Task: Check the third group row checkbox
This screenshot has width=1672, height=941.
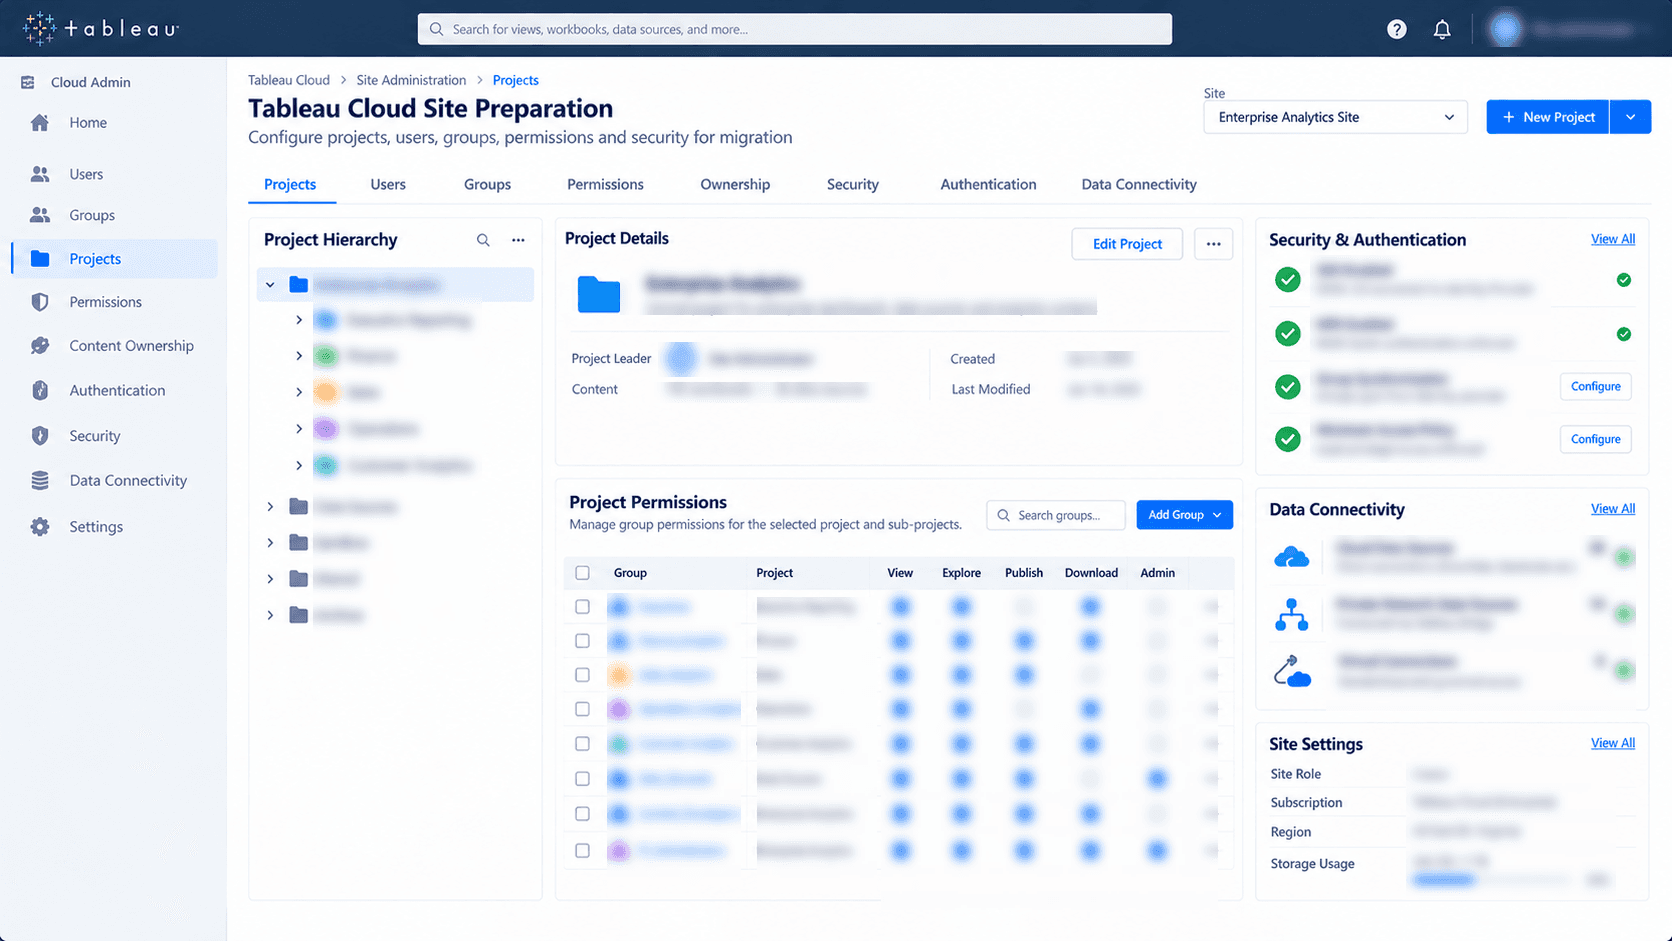Action: point(582,675)
